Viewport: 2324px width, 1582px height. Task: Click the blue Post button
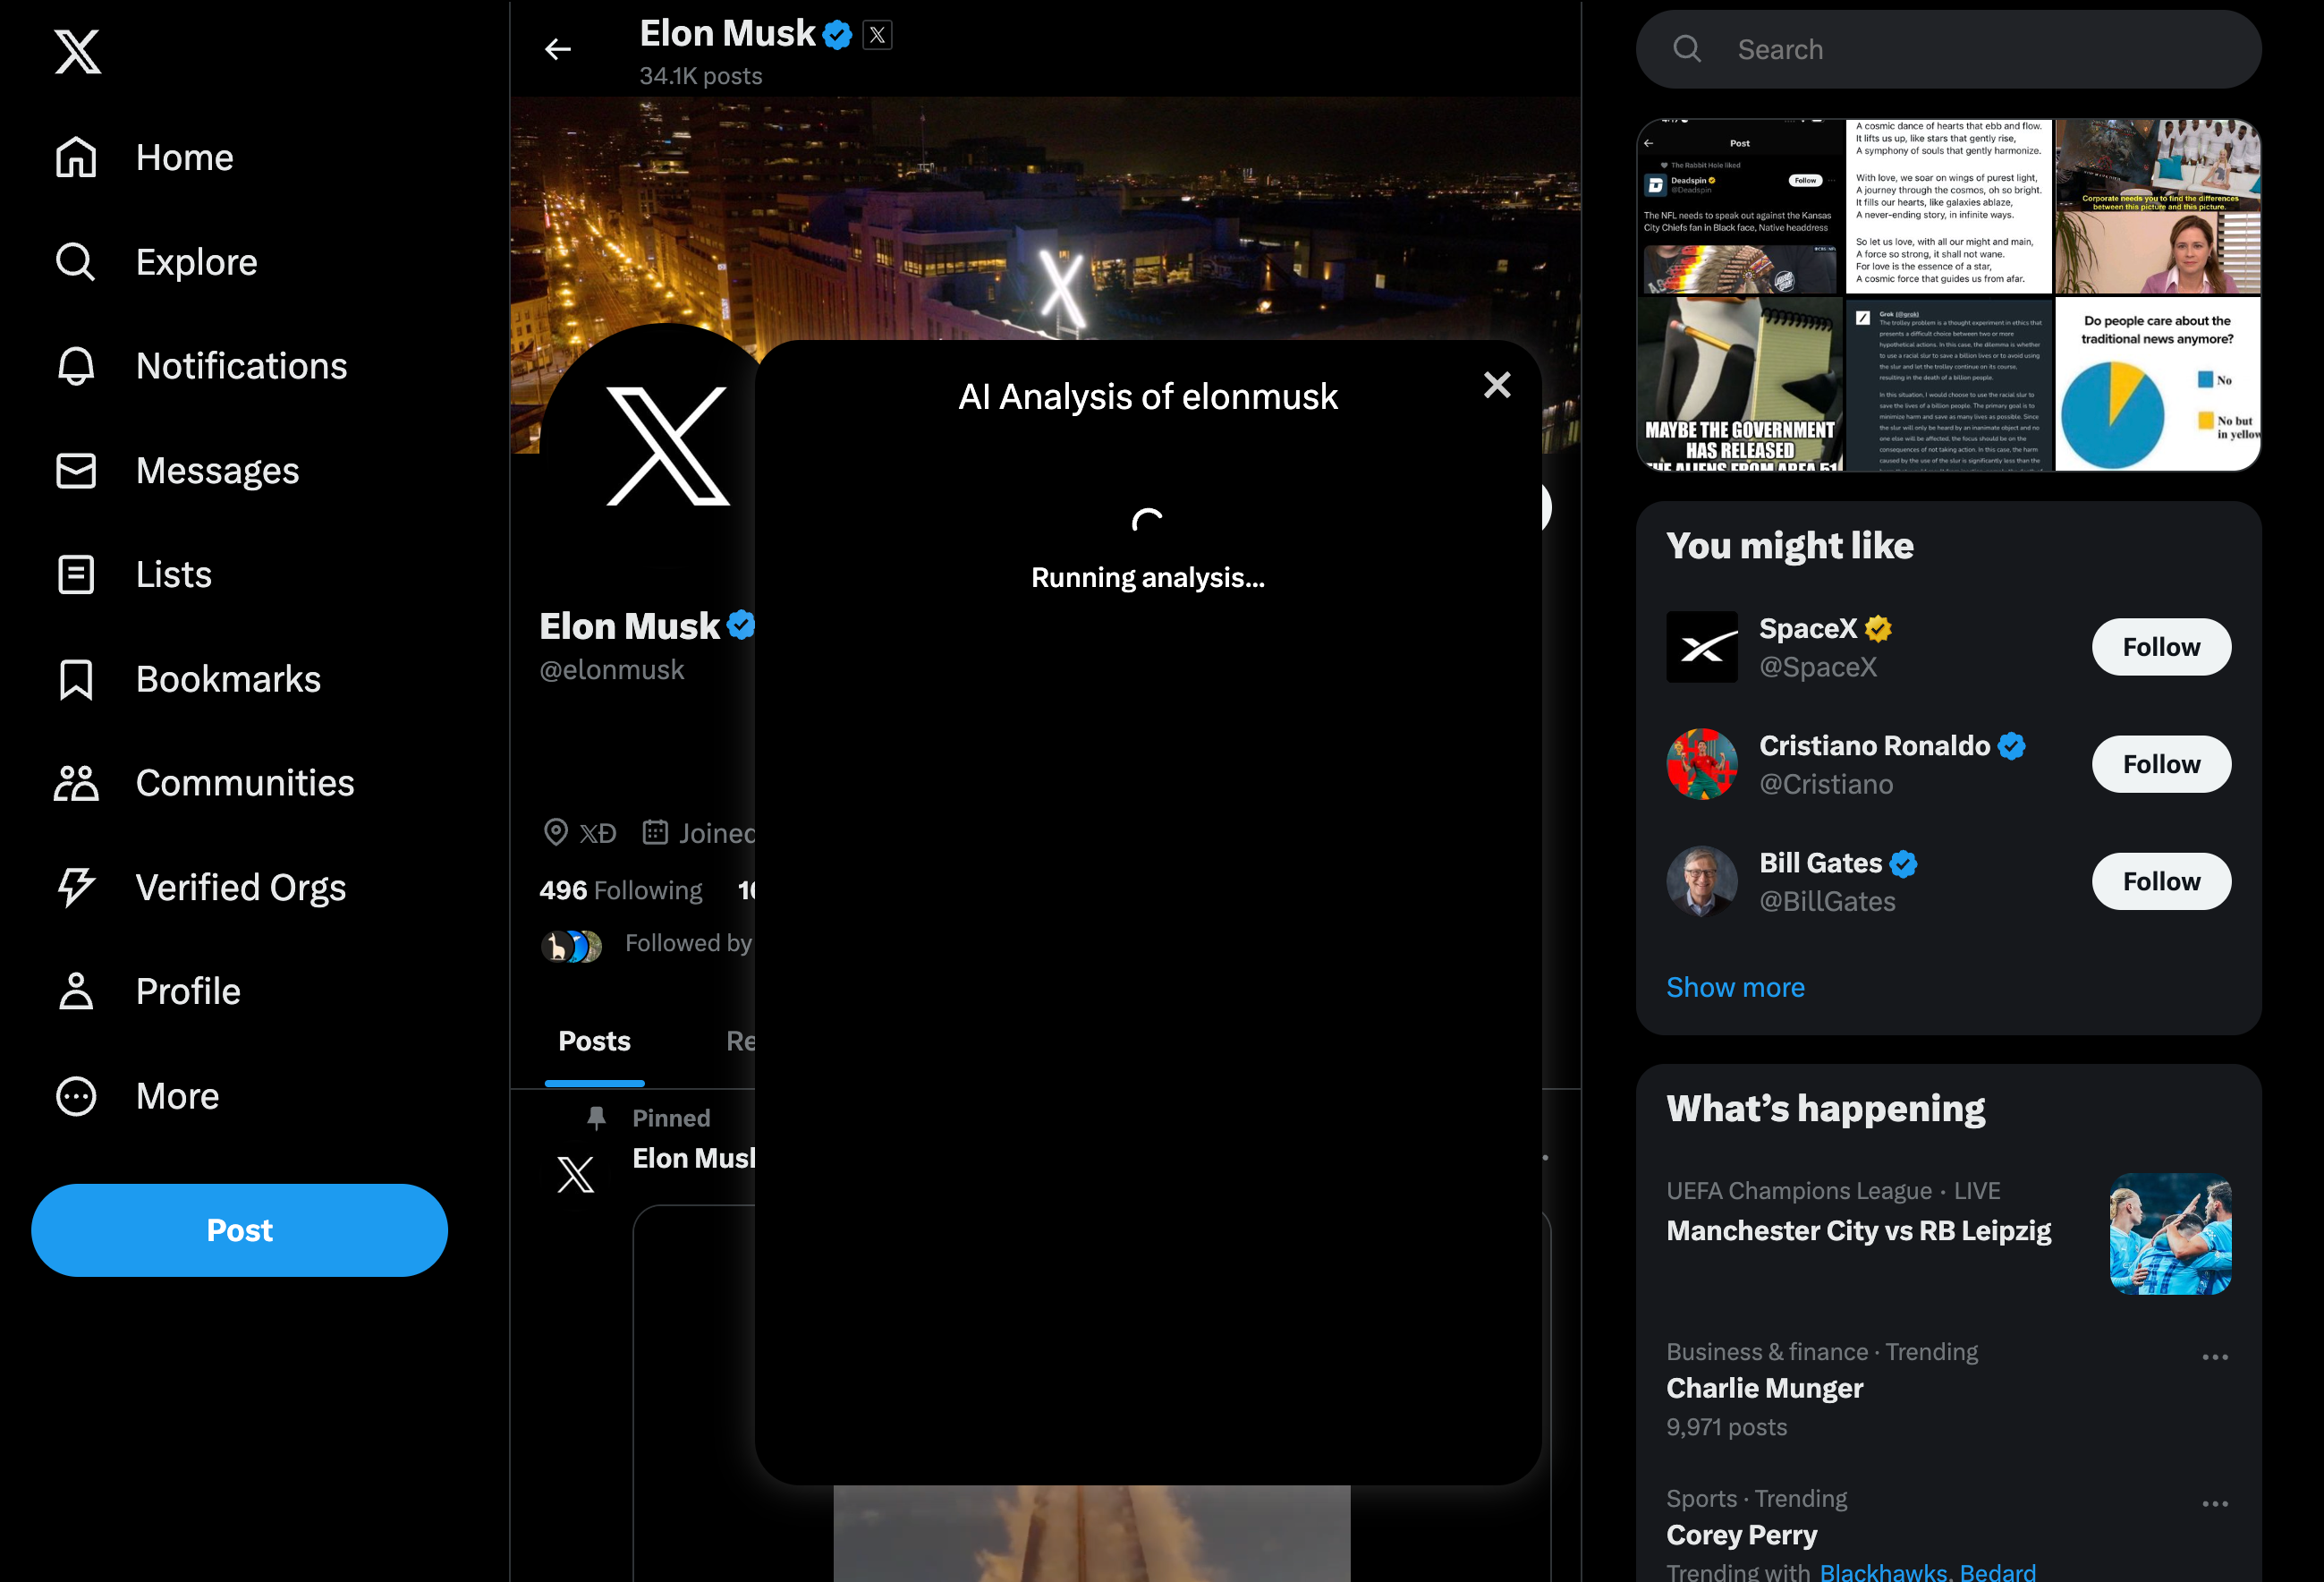[x=239, y=1231]
